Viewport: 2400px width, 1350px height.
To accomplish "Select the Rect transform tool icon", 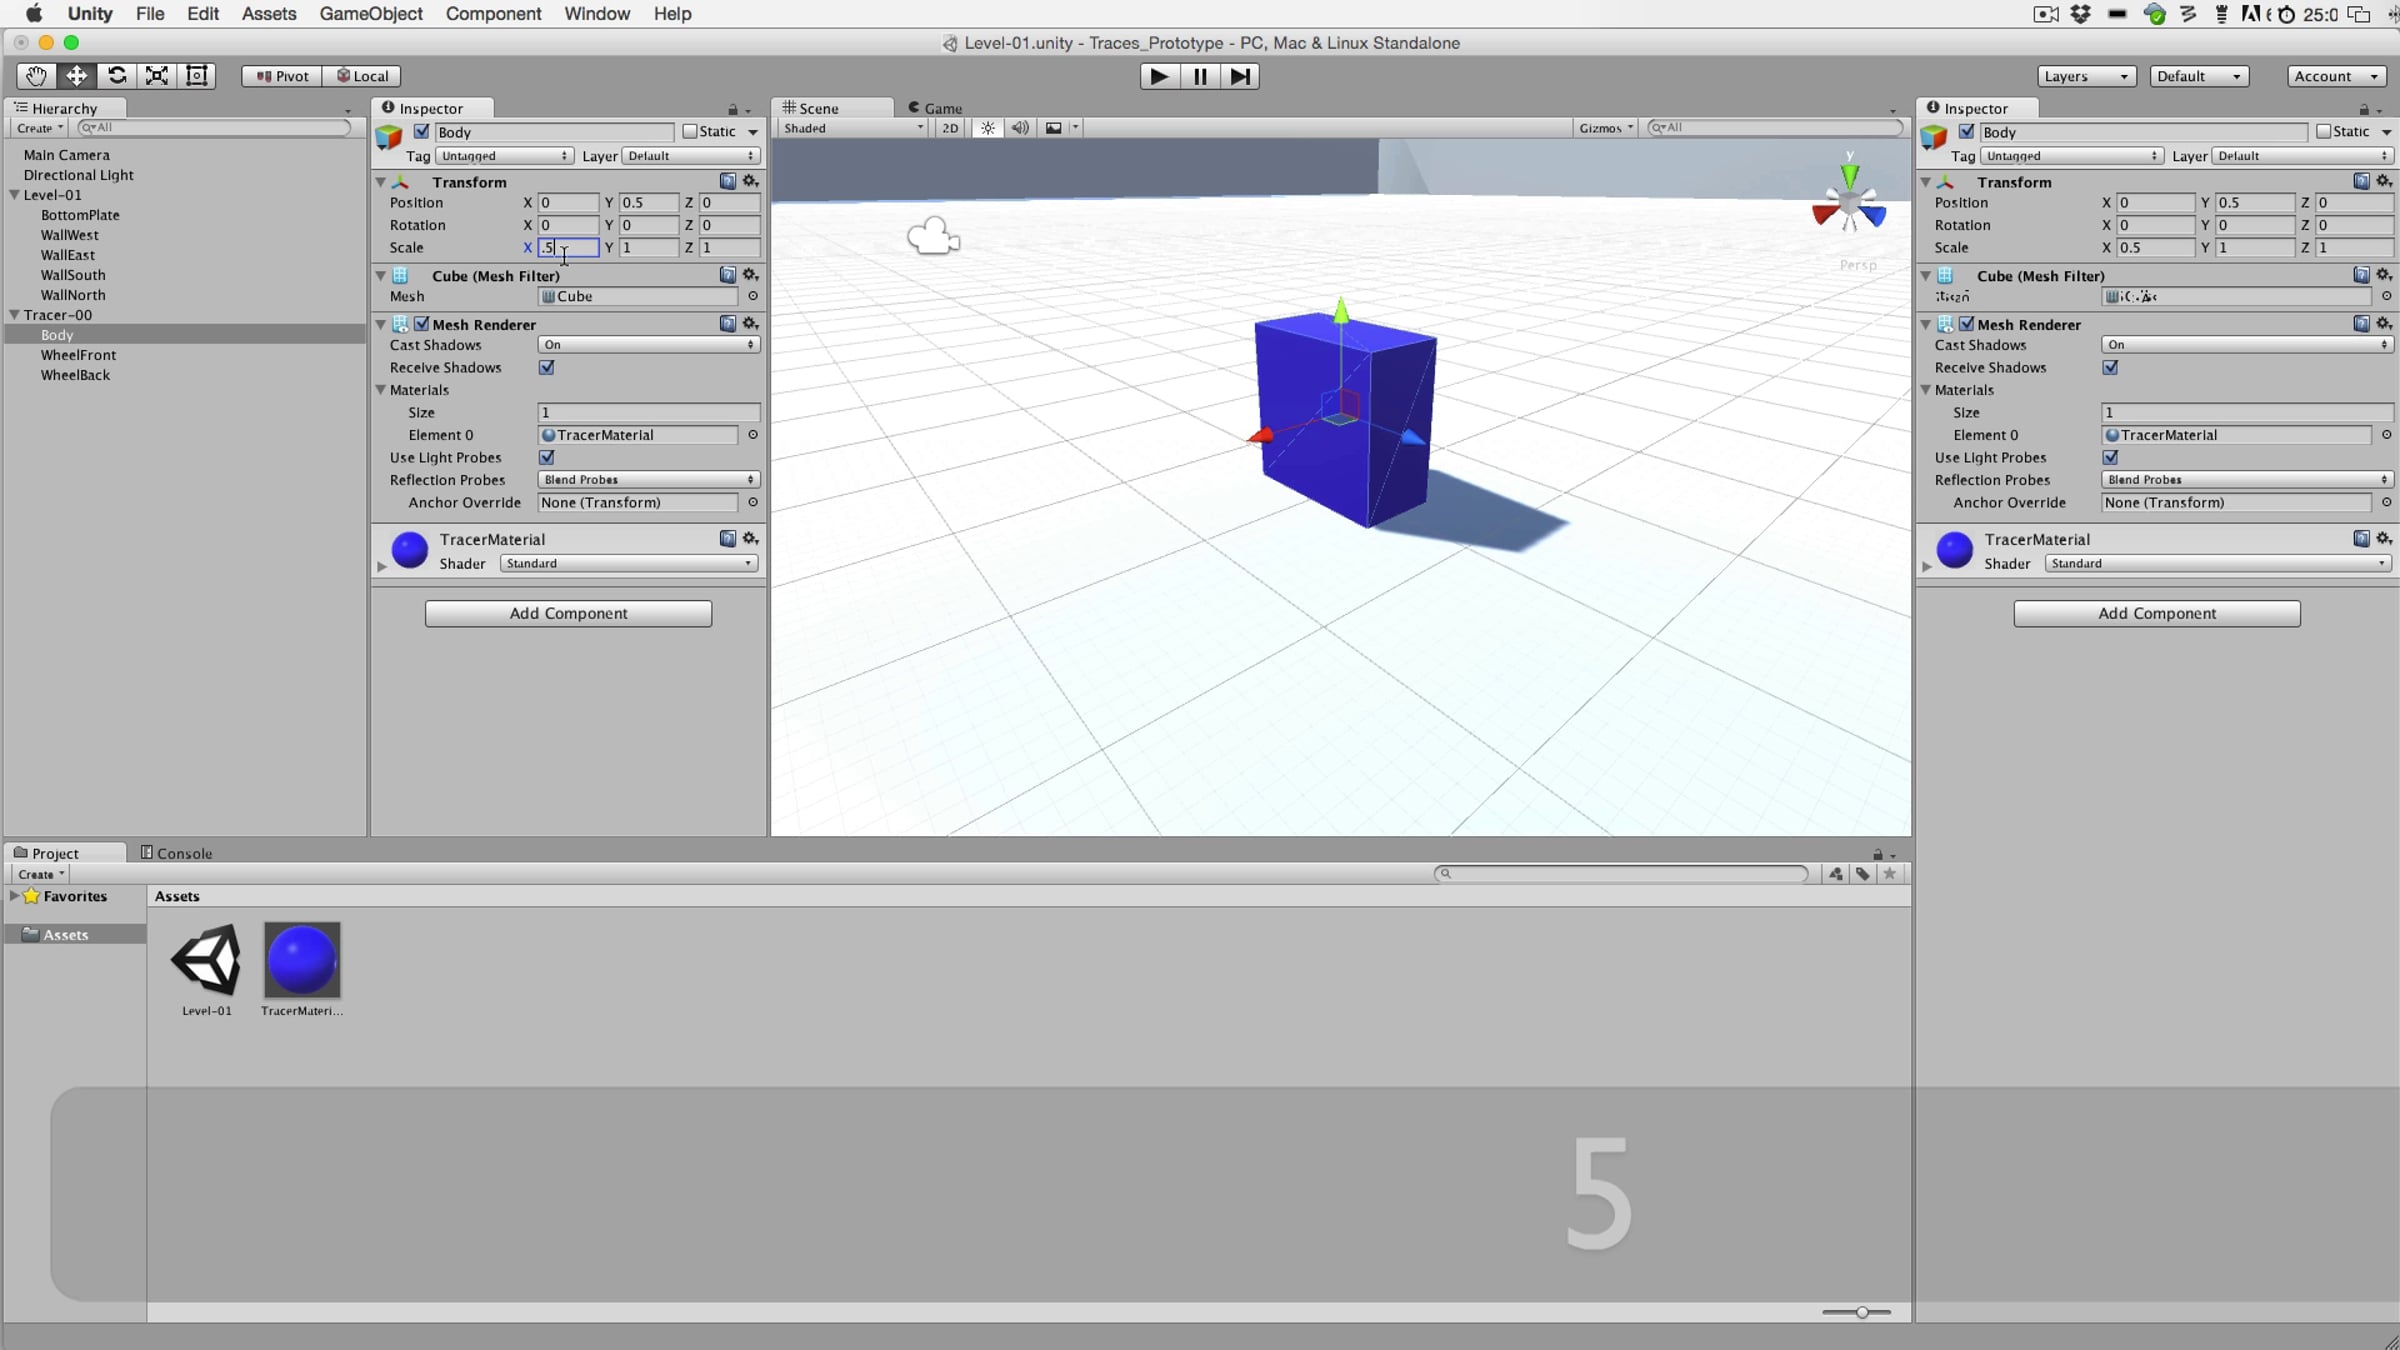I will (197, 76).
